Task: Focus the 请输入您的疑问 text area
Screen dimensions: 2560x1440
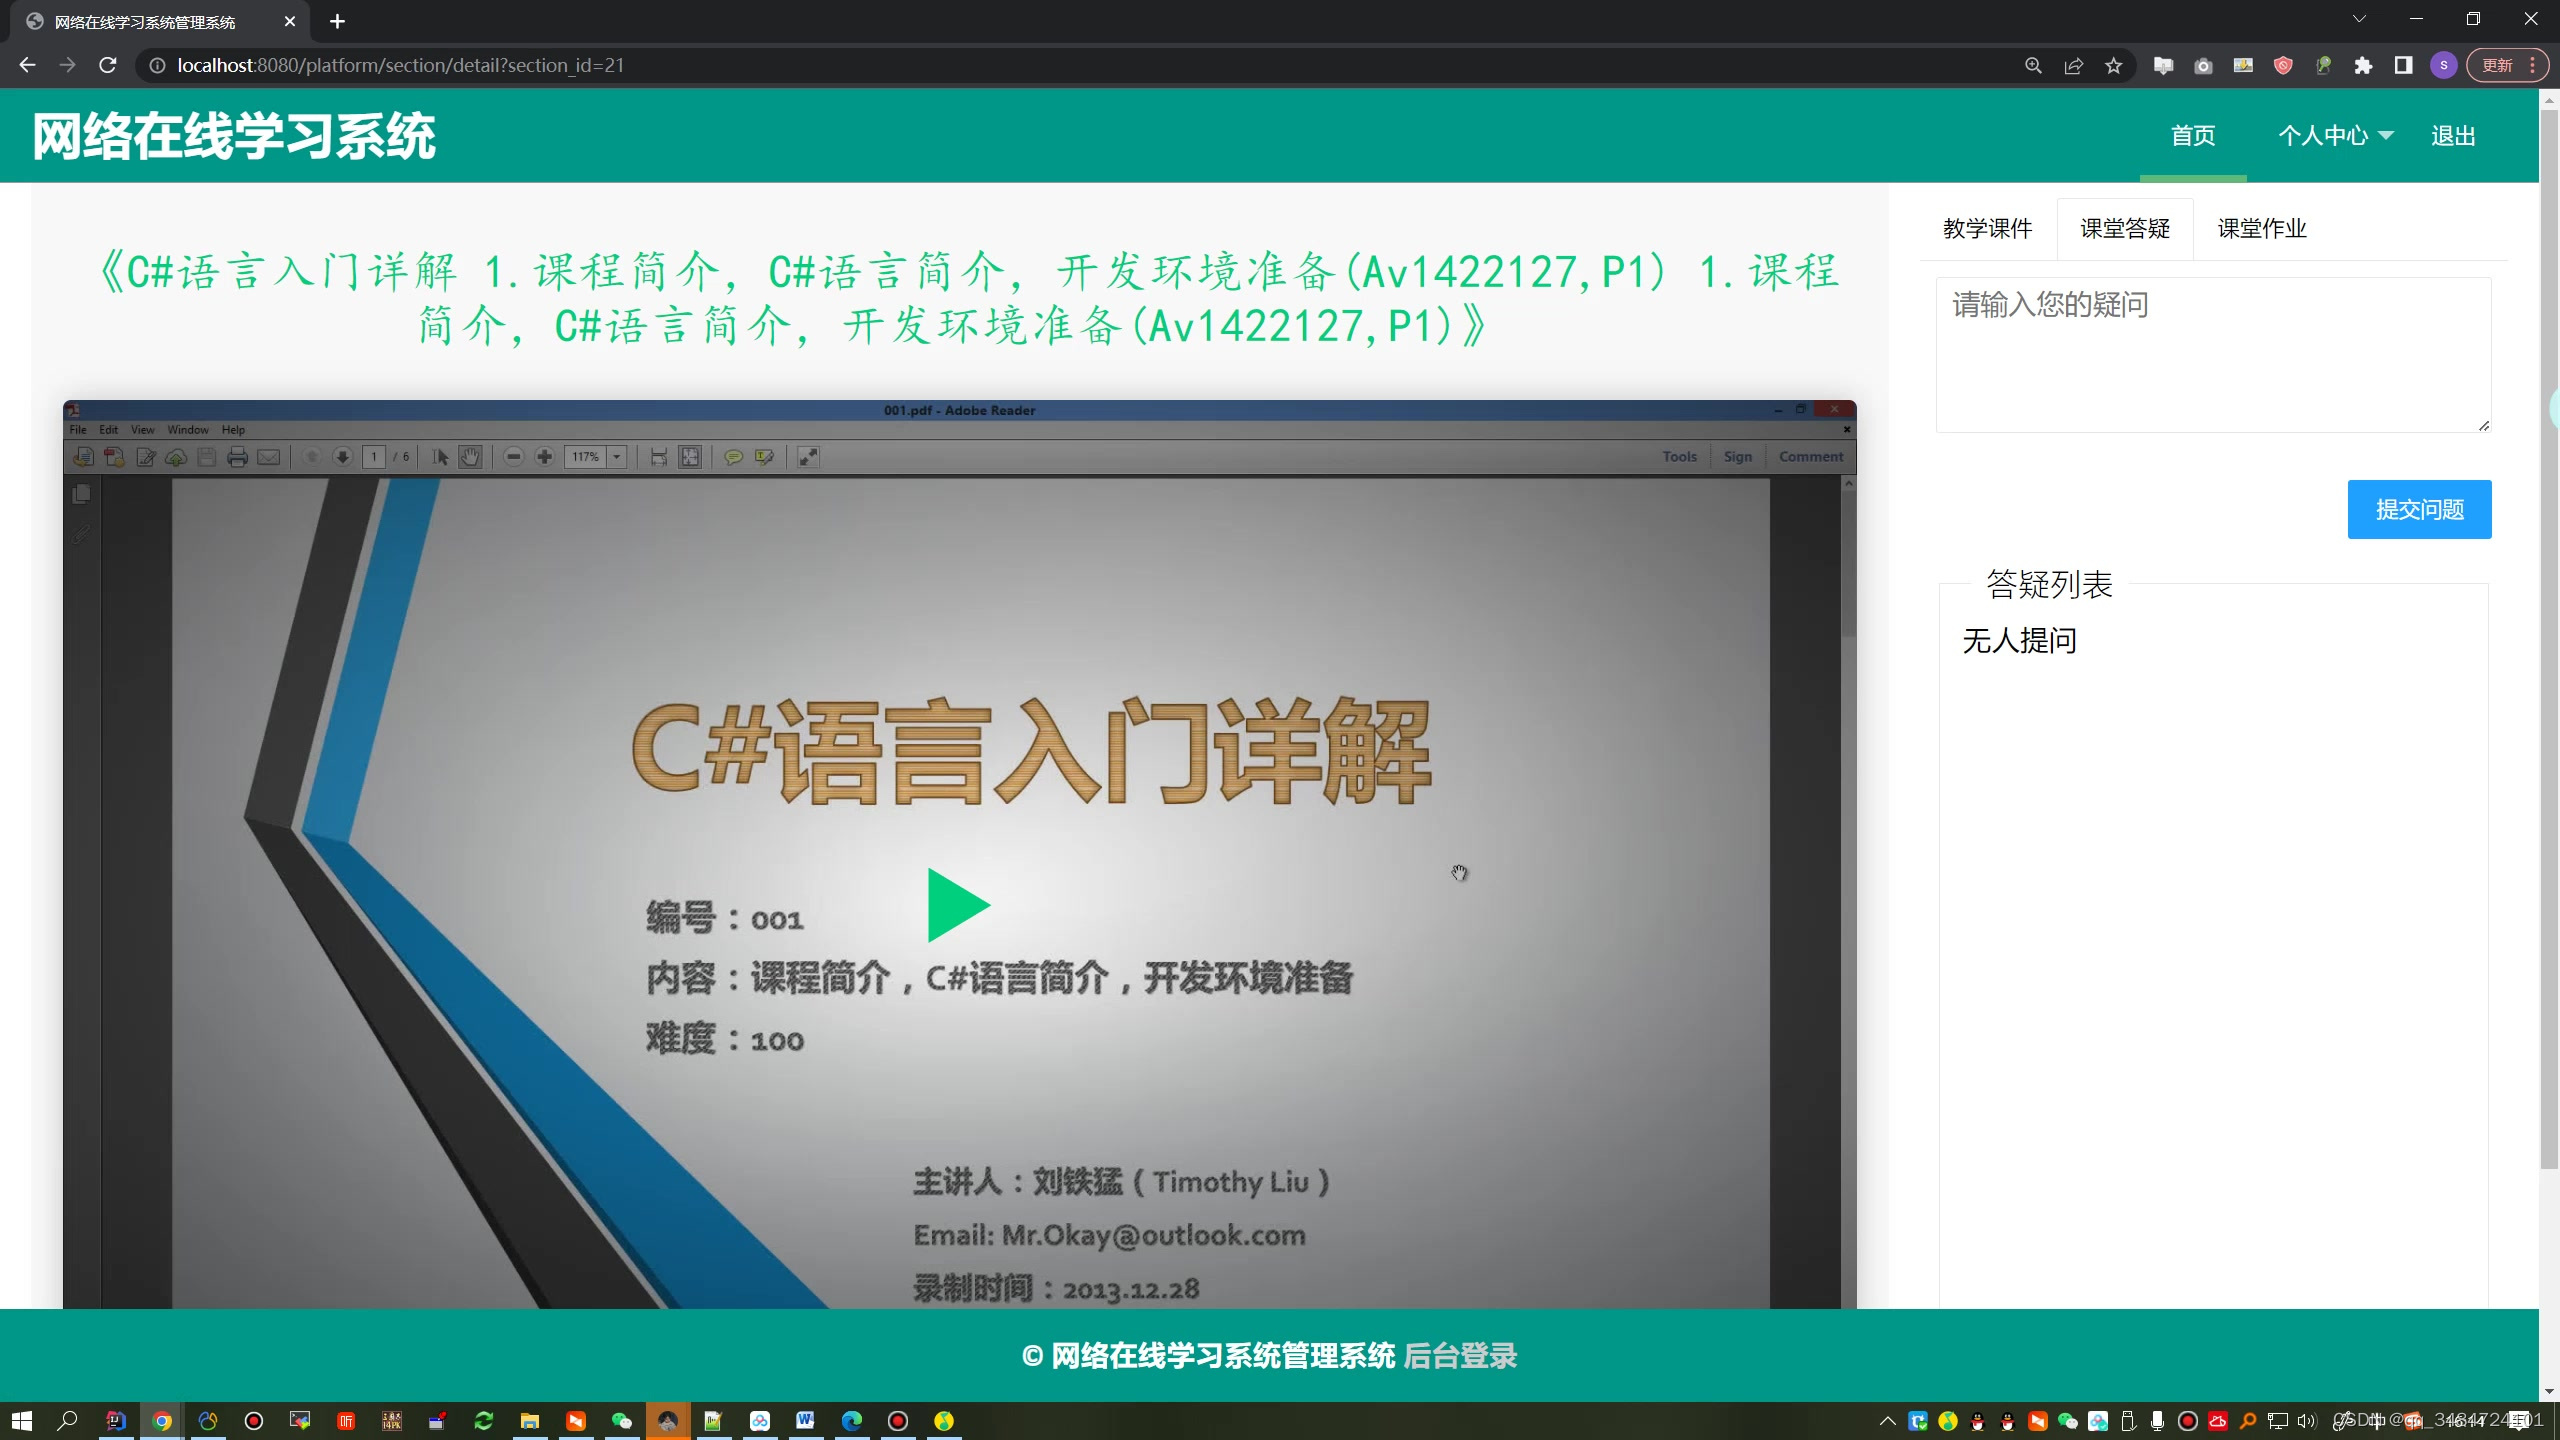Action: (x=2212, y=355)
